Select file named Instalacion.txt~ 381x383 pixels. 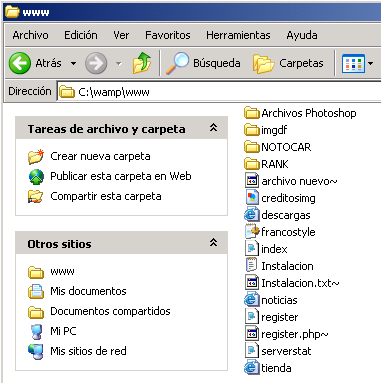(x=300, y=283)
